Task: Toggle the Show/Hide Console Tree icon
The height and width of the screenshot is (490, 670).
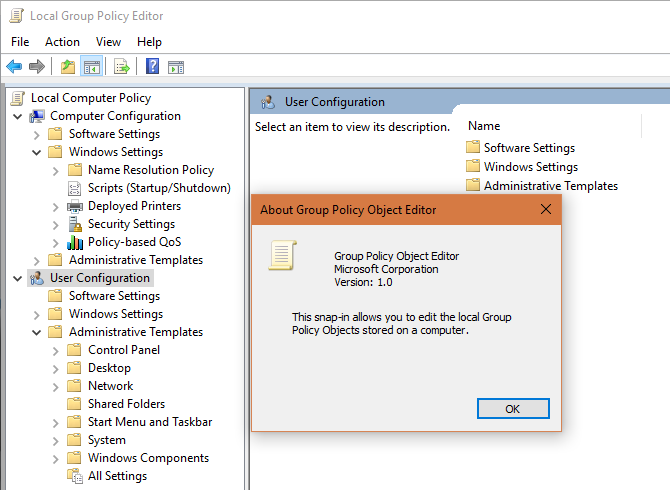Action: coord(91,67)
